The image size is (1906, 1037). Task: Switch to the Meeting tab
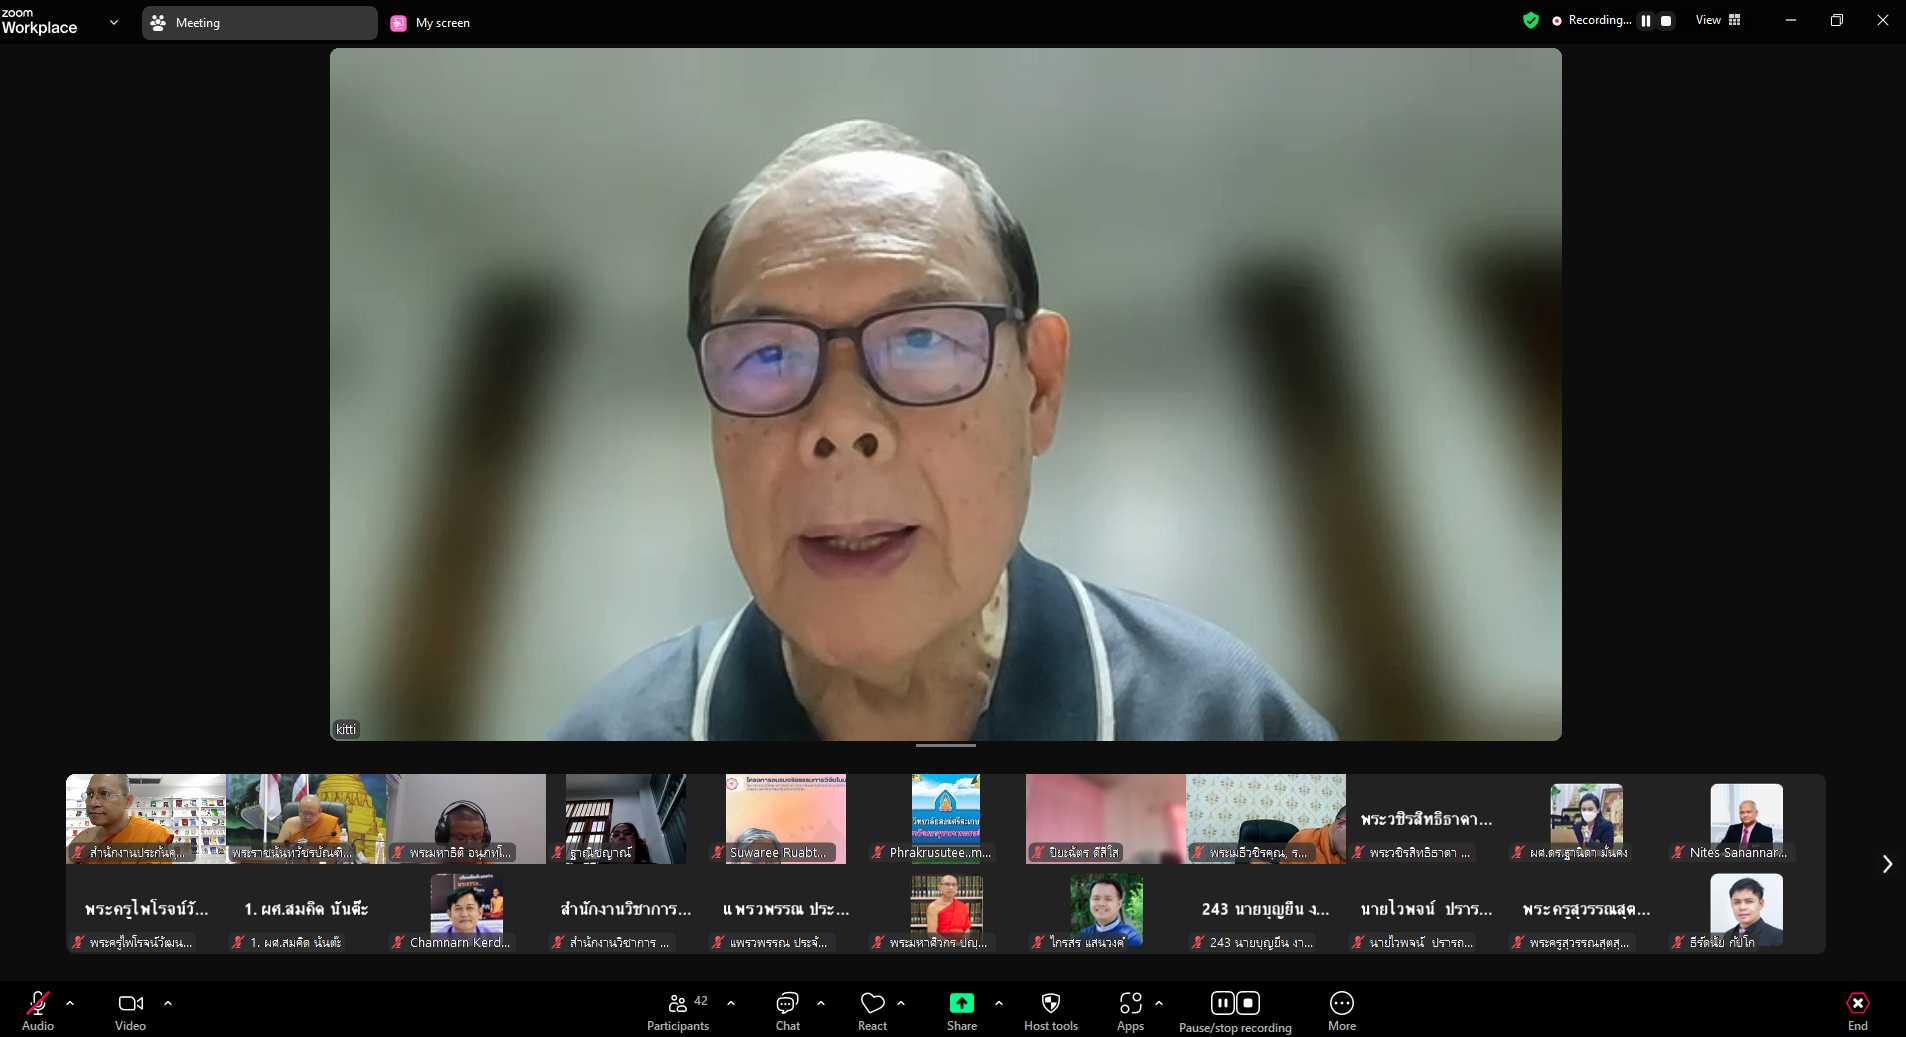pyautogui.click(x=259, y=23)
